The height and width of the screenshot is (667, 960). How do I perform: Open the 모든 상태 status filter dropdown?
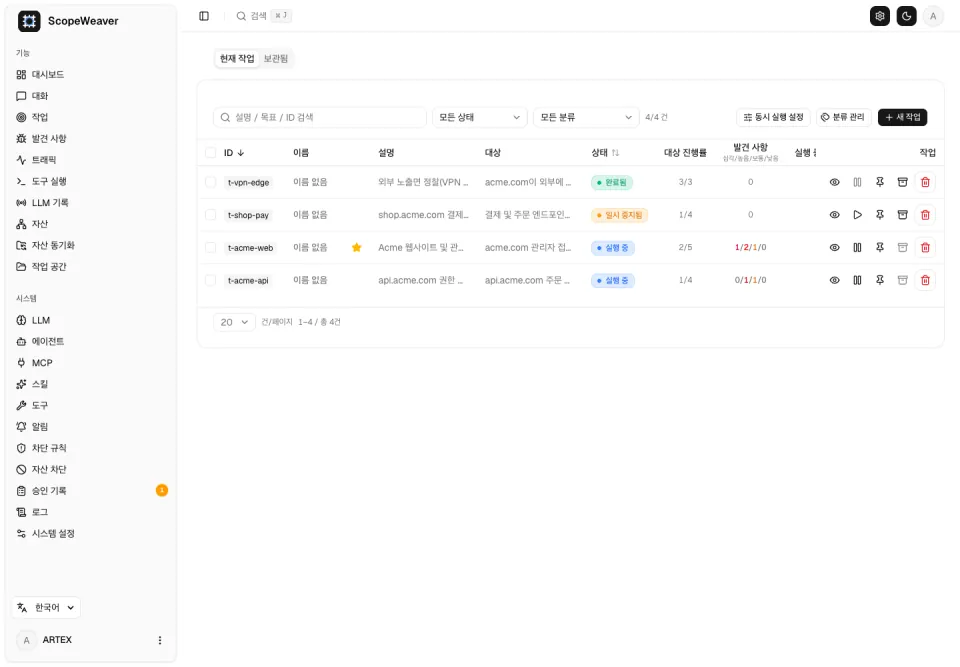click(x=479, y=117)
